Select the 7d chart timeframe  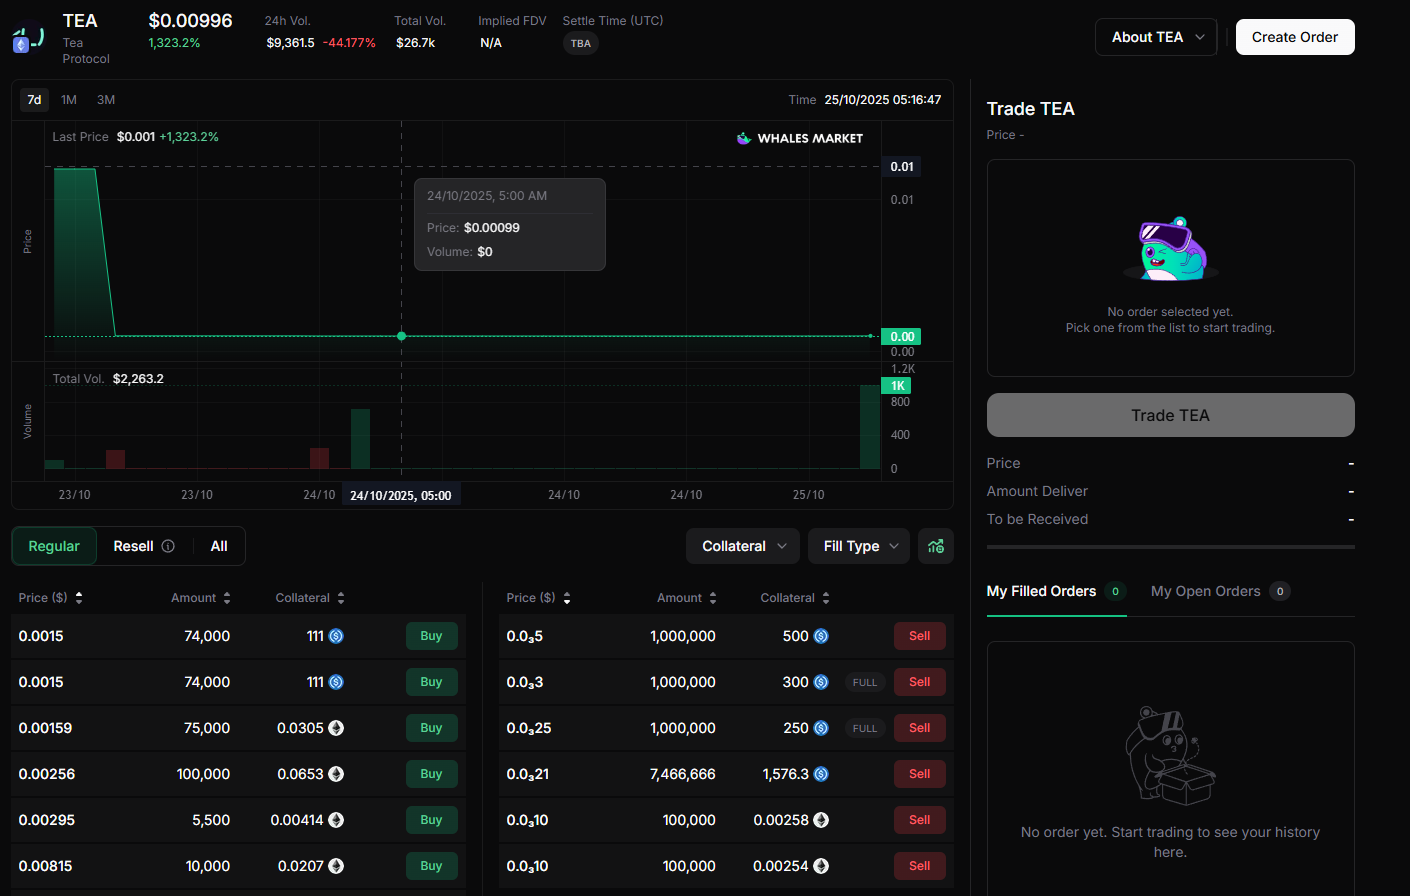click(34, 100)
